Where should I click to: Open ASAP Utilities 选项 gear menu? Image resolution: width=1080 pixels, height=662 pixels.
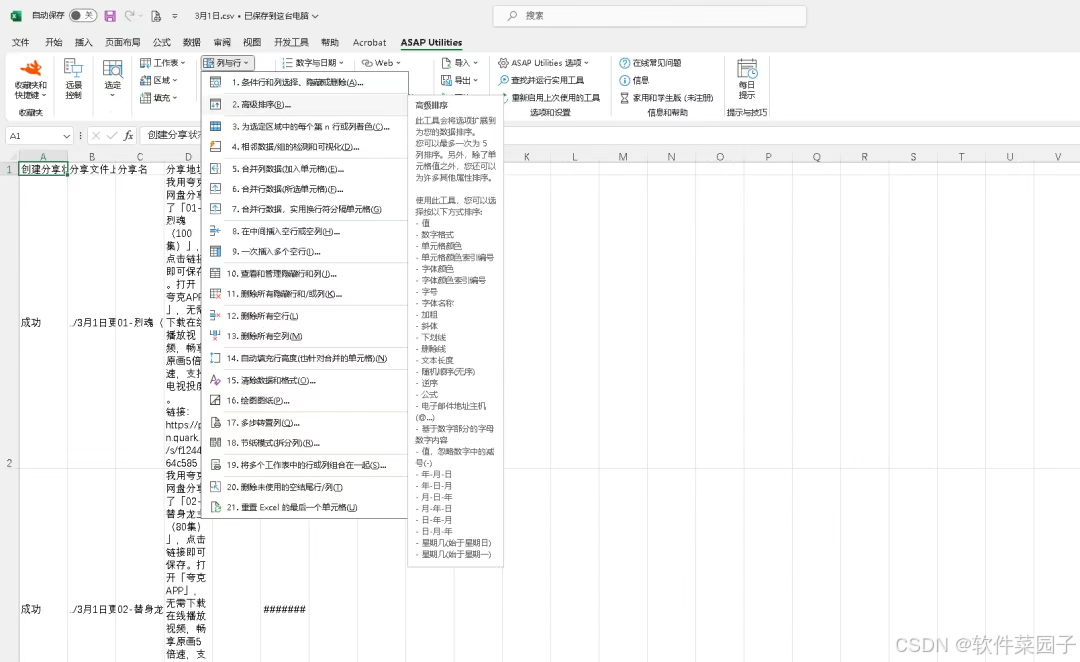[543, 63]
